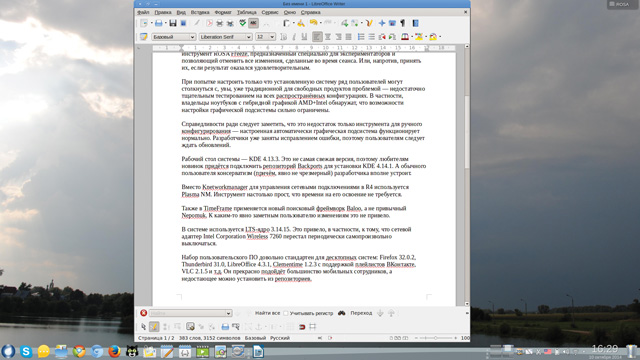Screen dimensions: 640x360
Task: Click the binoculars Find & Replace icon
Action: tap(342, 313)
